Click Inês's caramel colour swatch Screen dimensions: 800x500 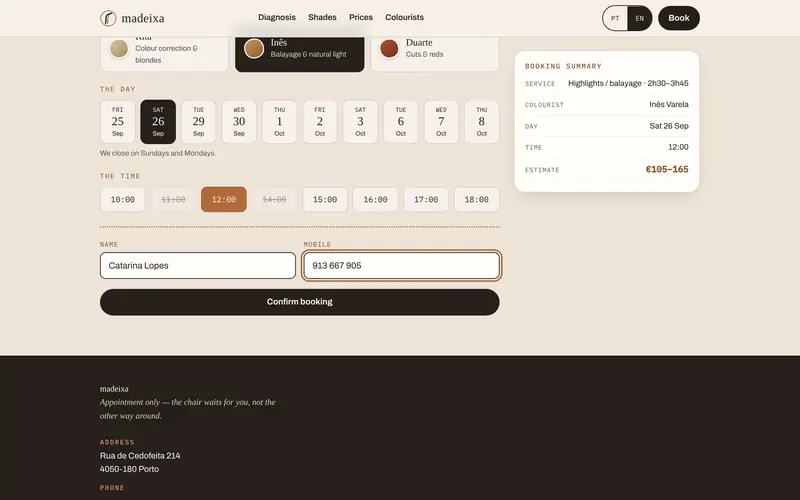[x=254, y=48]
